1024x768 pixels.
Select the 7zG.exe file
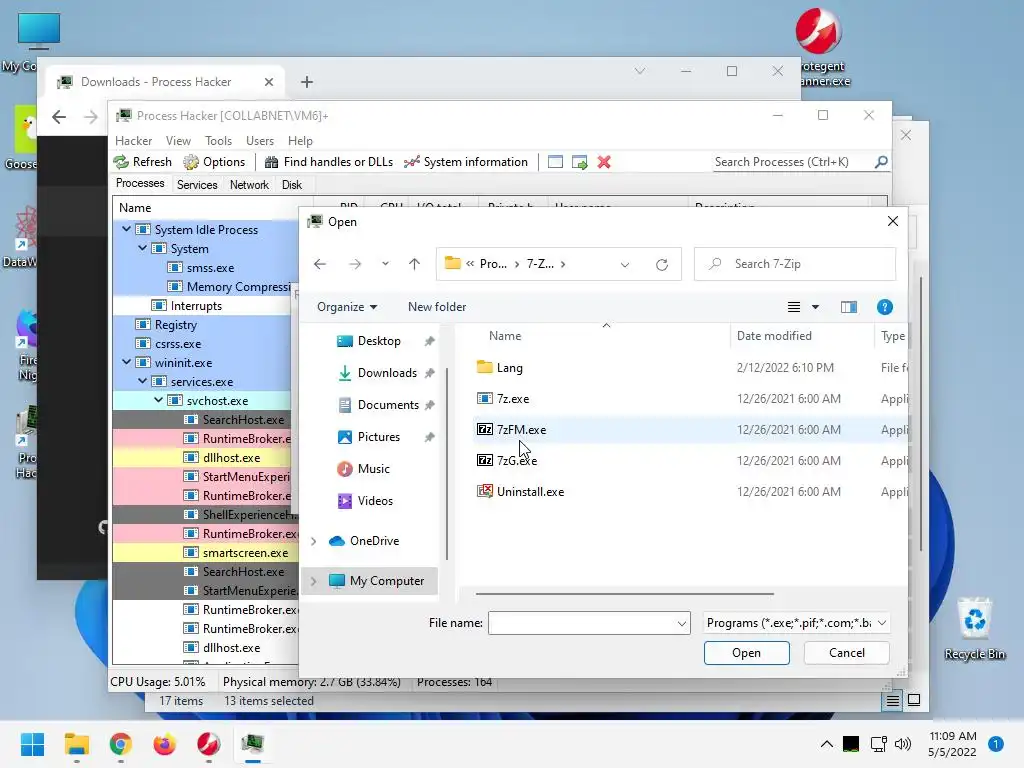click(x=517, y=460)
